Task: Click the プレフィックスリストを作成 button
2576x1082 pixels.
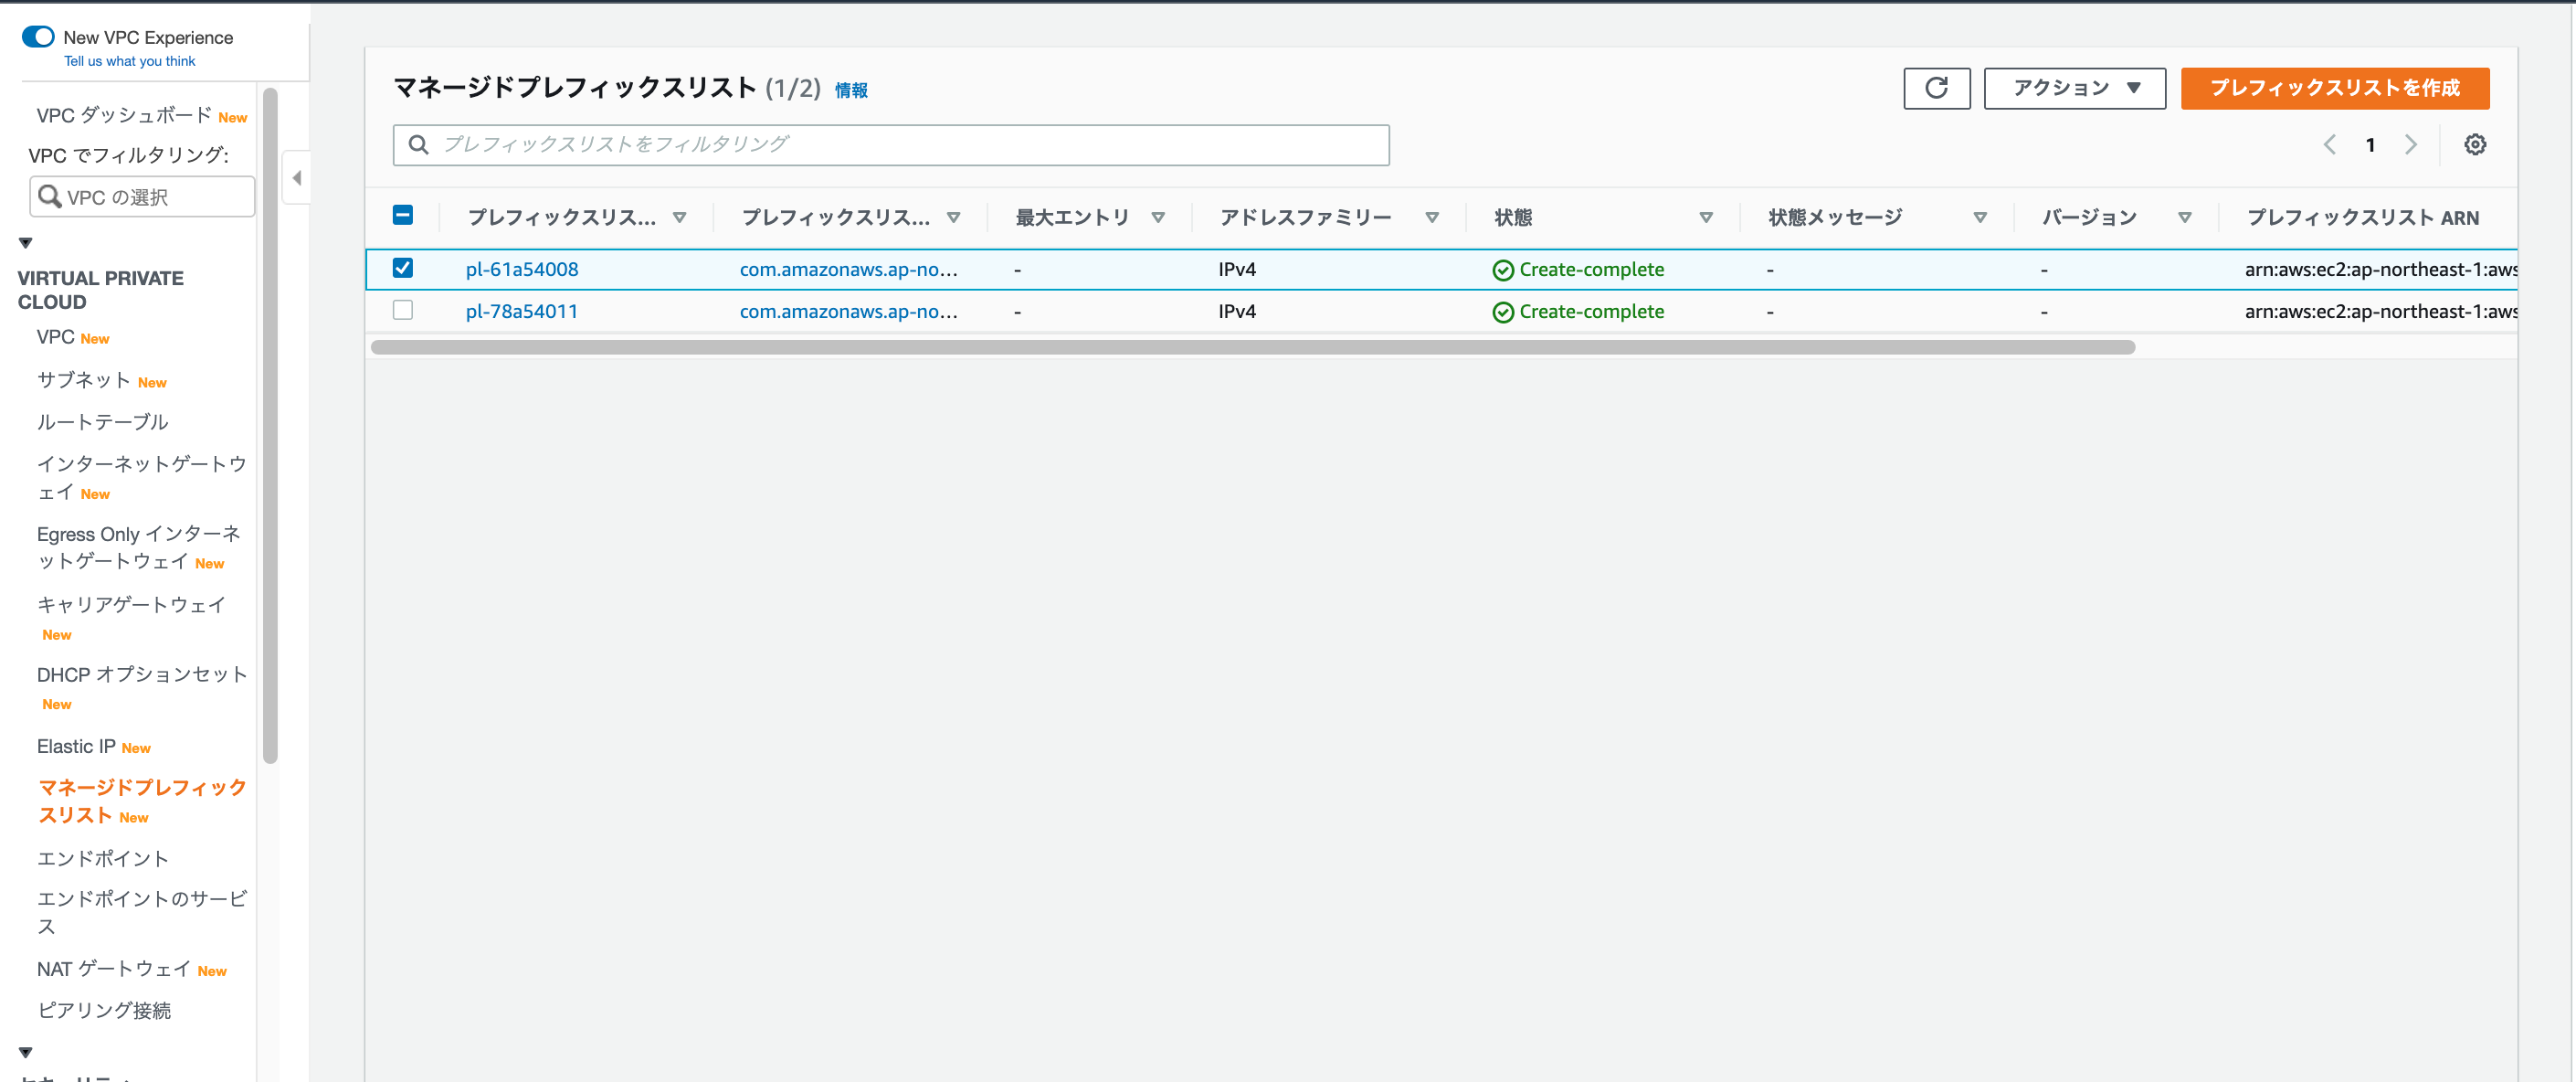Action: [x=2335, y=88]
